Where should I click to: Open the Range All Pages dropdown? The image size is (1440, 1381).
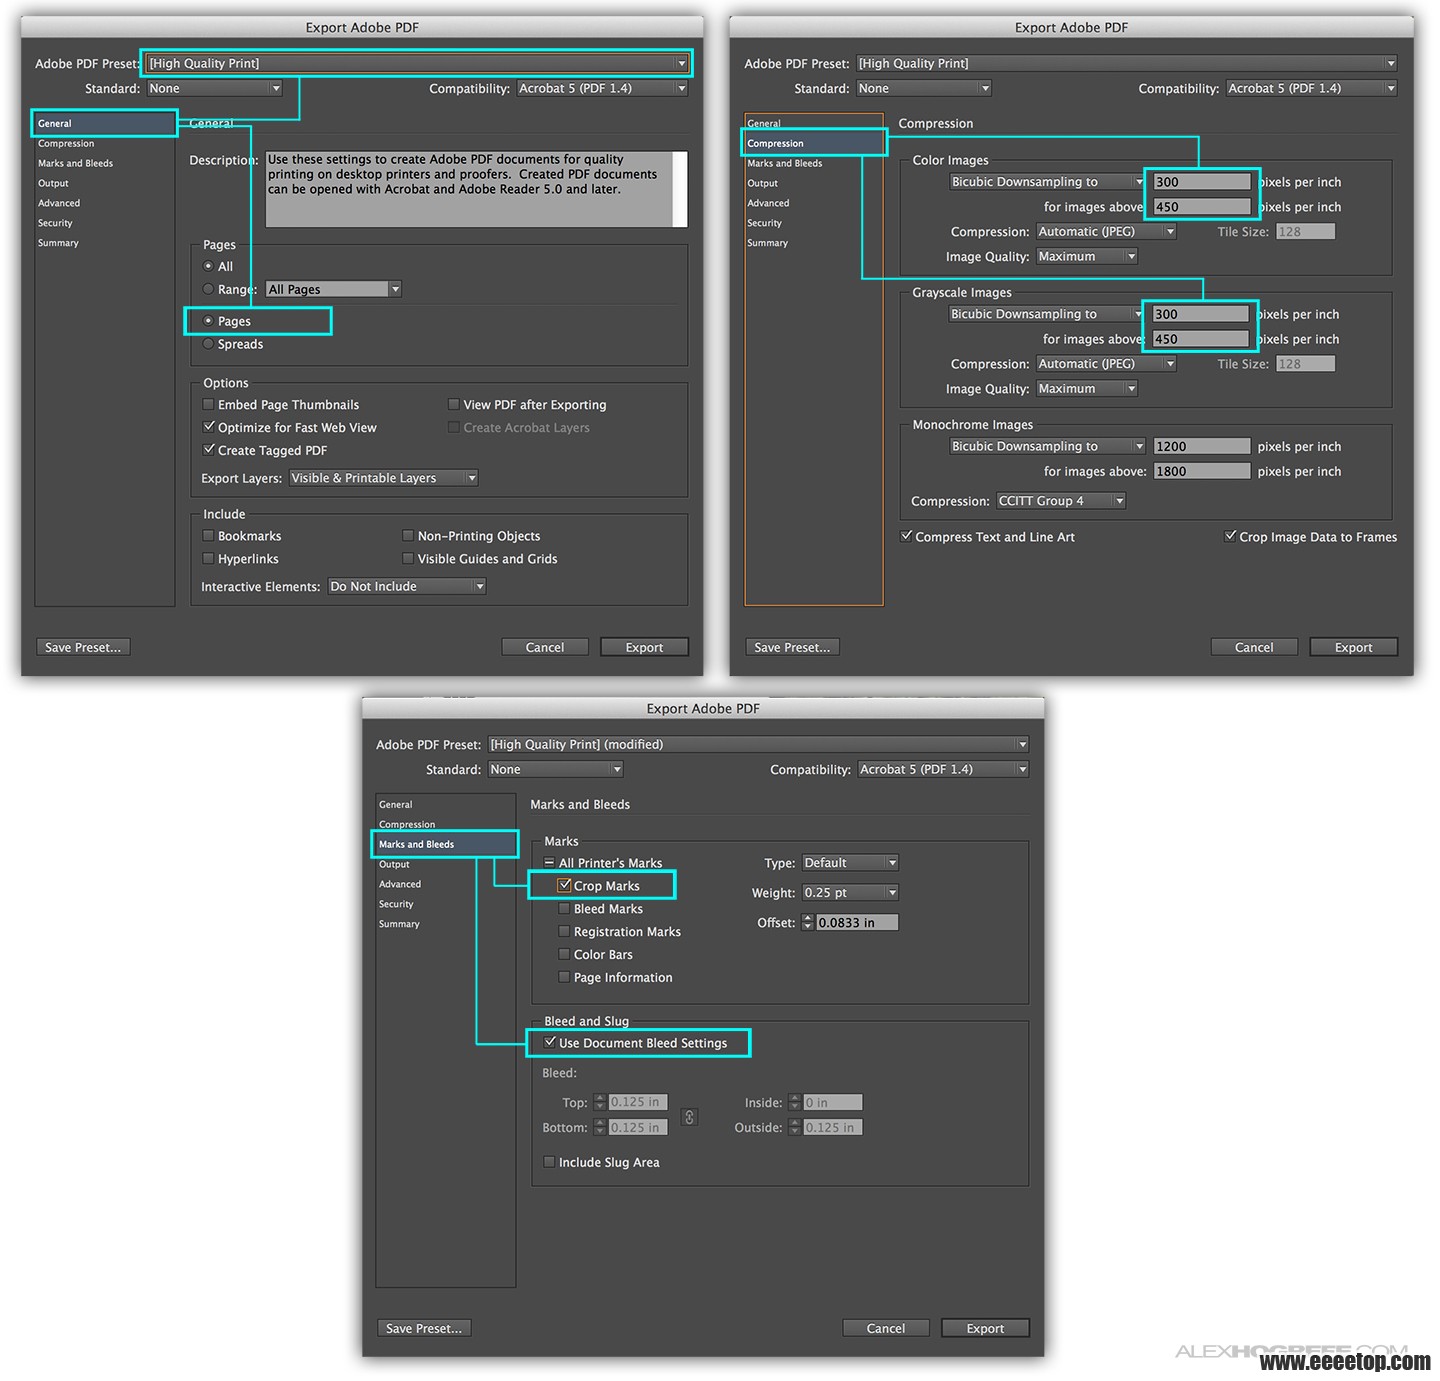[x=333, y=289]
